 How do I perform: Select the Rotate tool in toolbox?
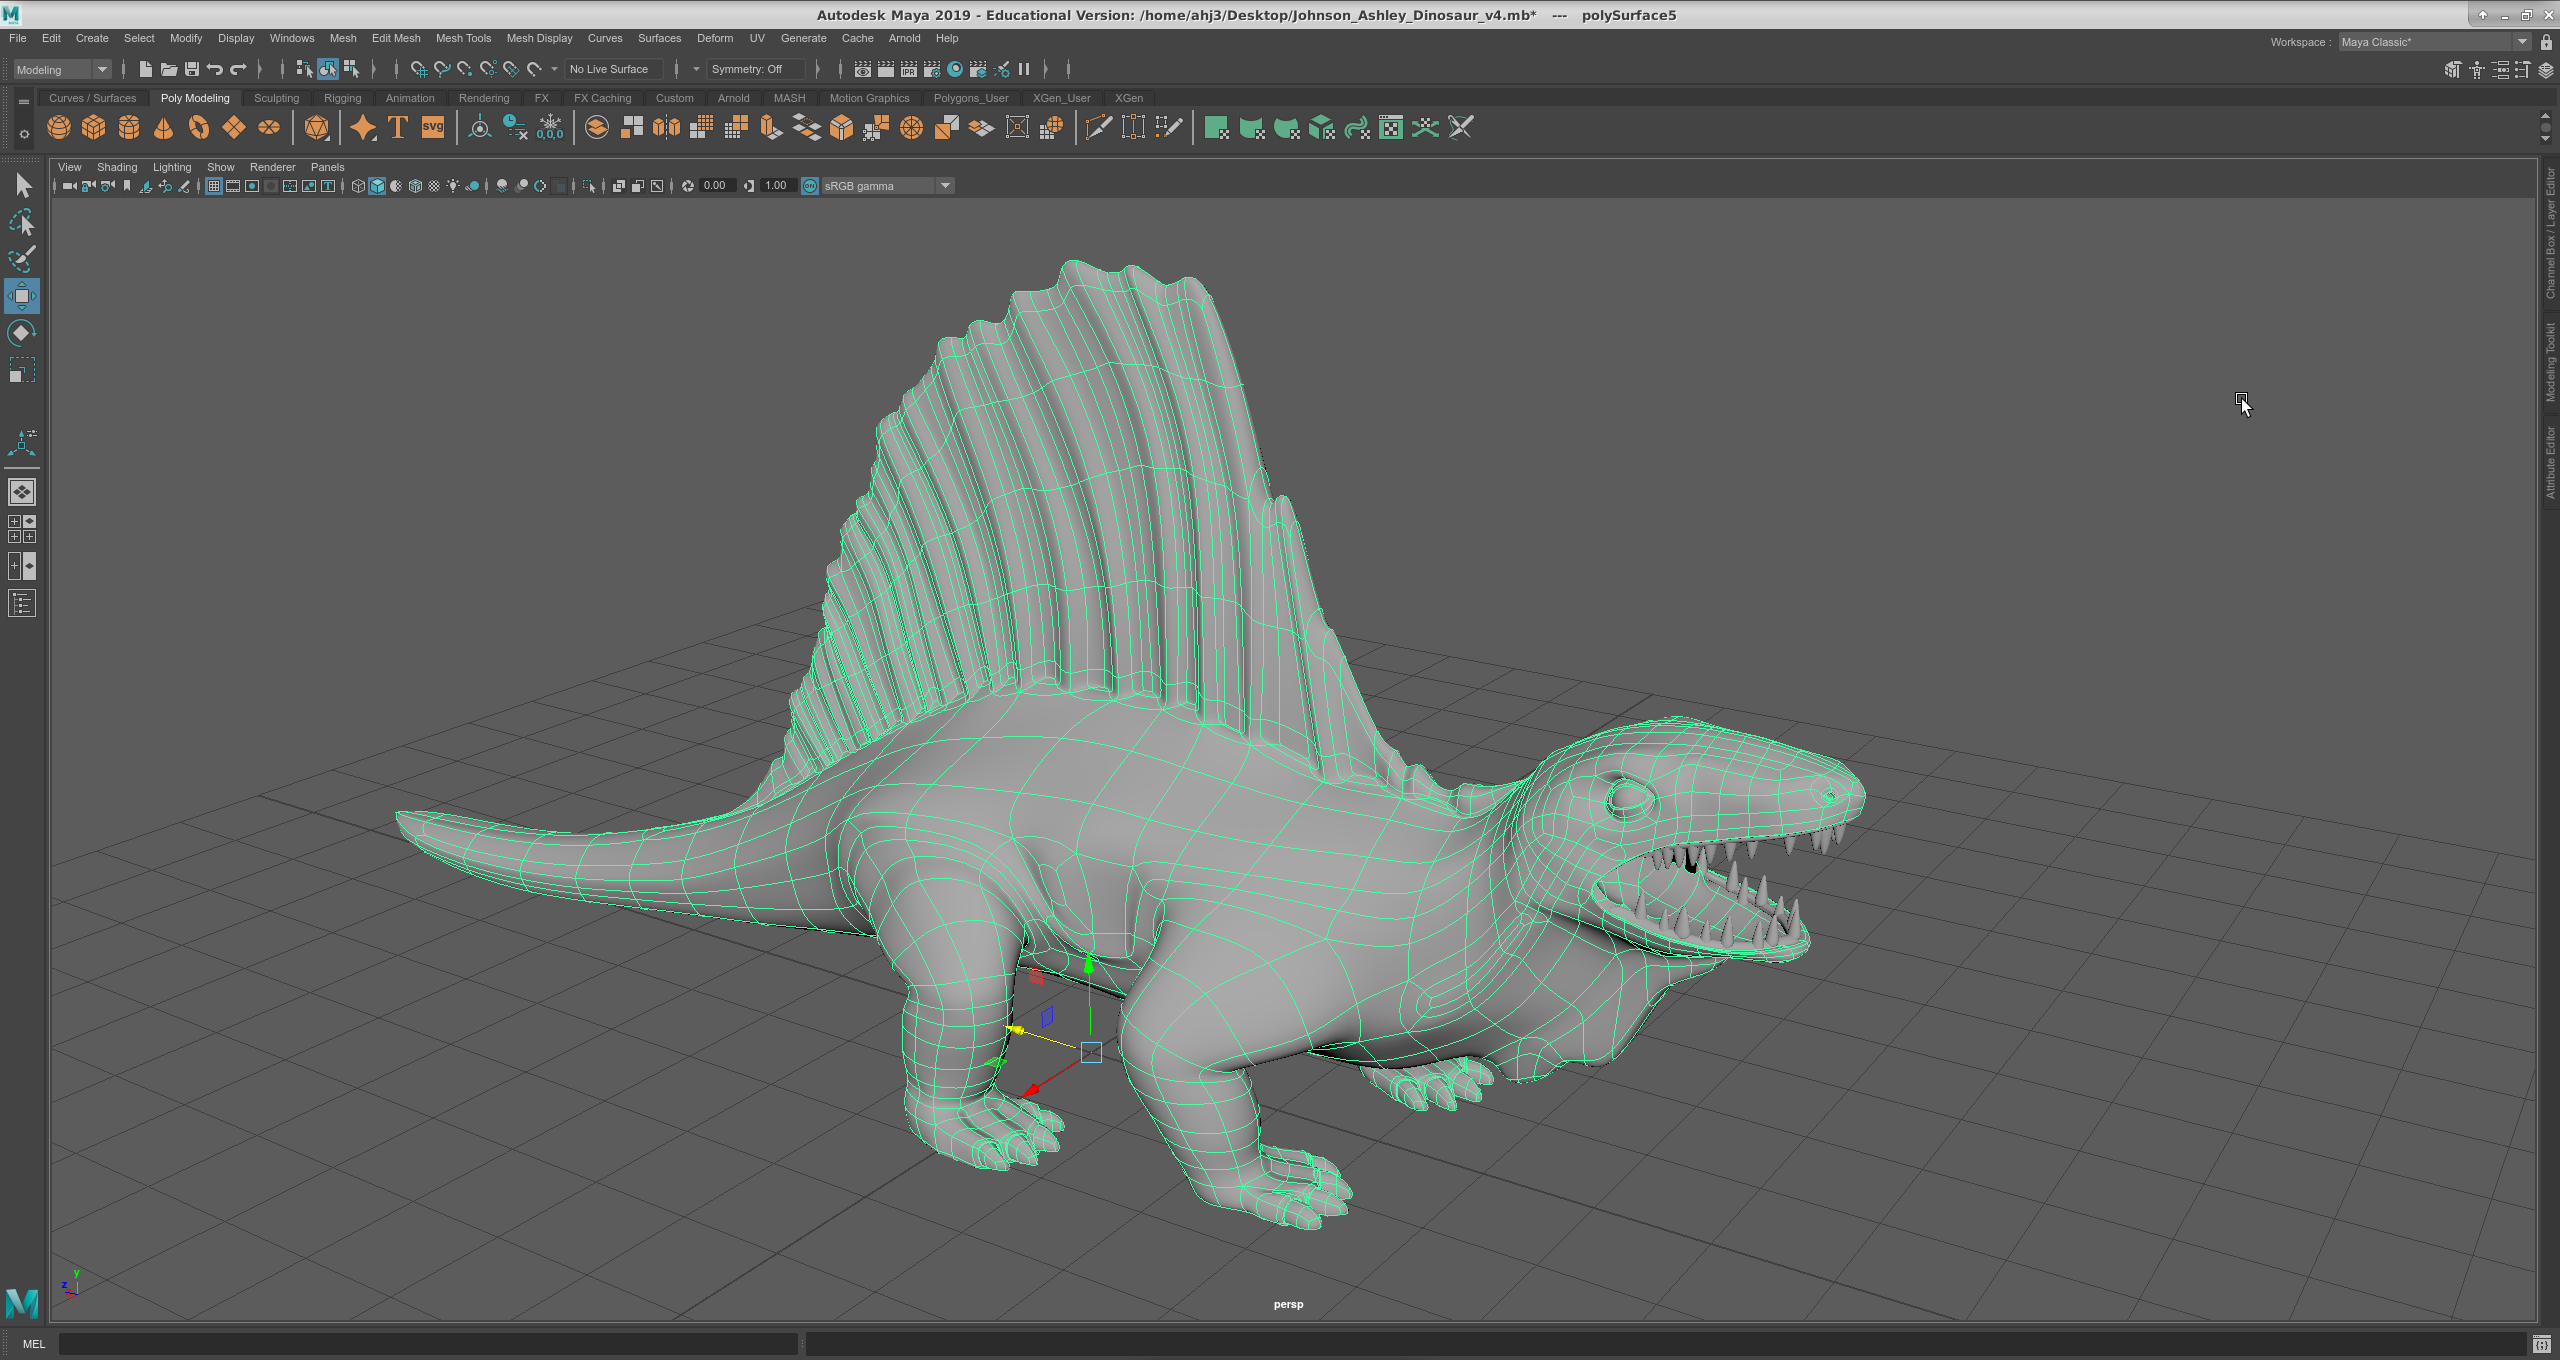click(x=21, y=333)
